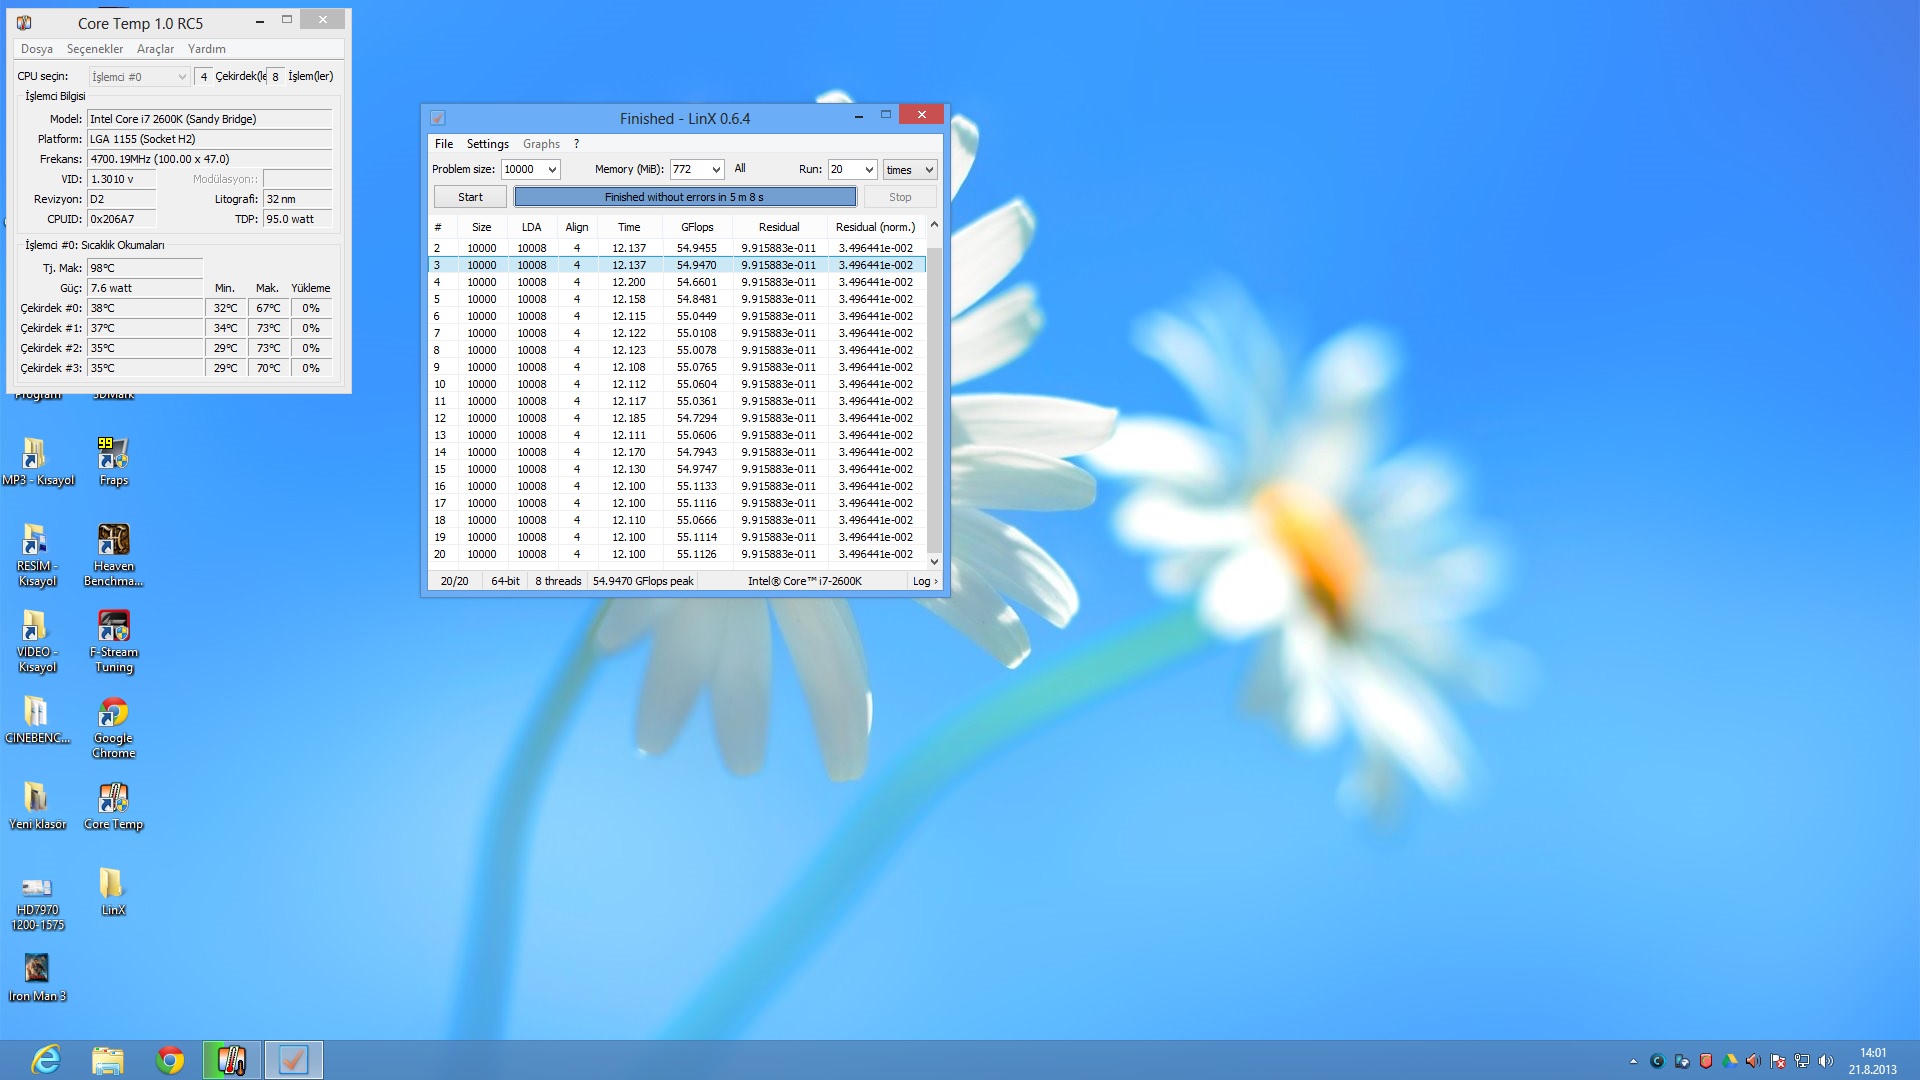Screen dimensions: 1920x1080
Task: Click the All memory link in LinX
Action: (740, 168)
